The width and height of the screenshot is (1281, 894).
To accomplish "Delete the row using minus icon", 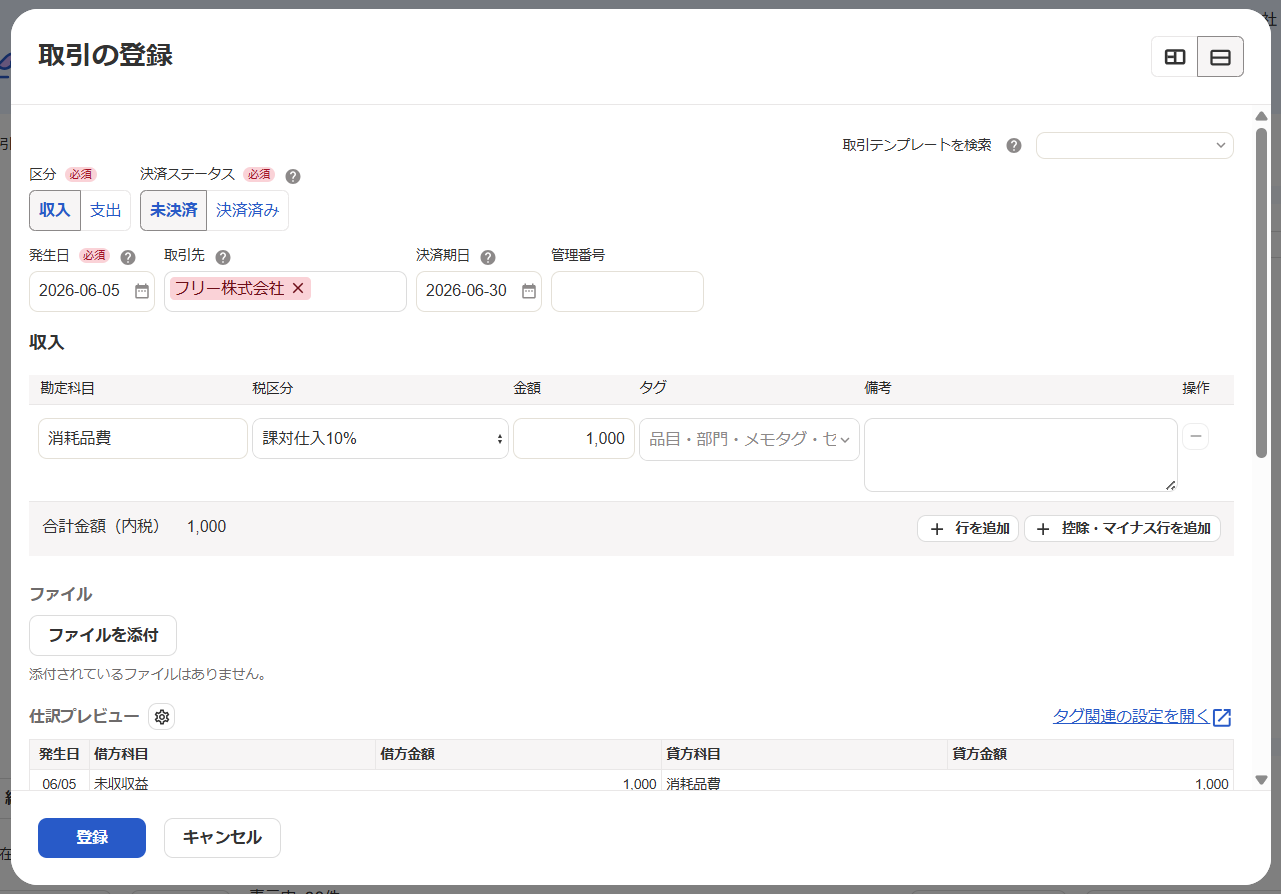I will [1196, 437].
